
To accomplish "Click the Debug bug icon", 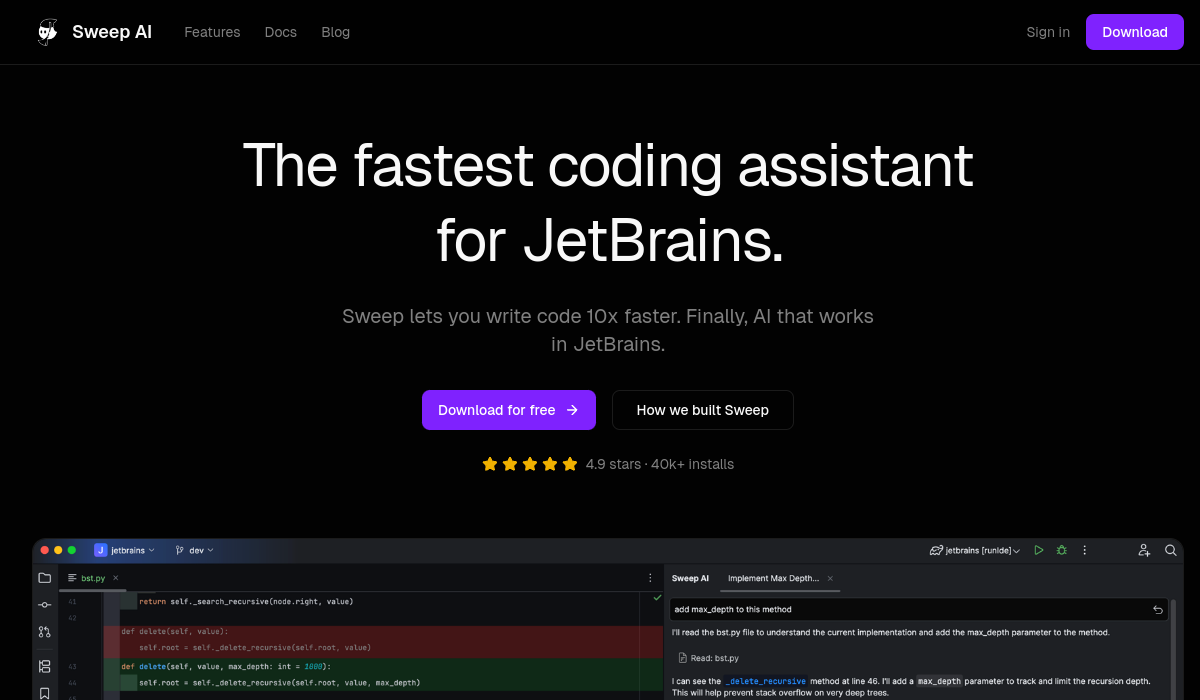I will coord(1061,550).
